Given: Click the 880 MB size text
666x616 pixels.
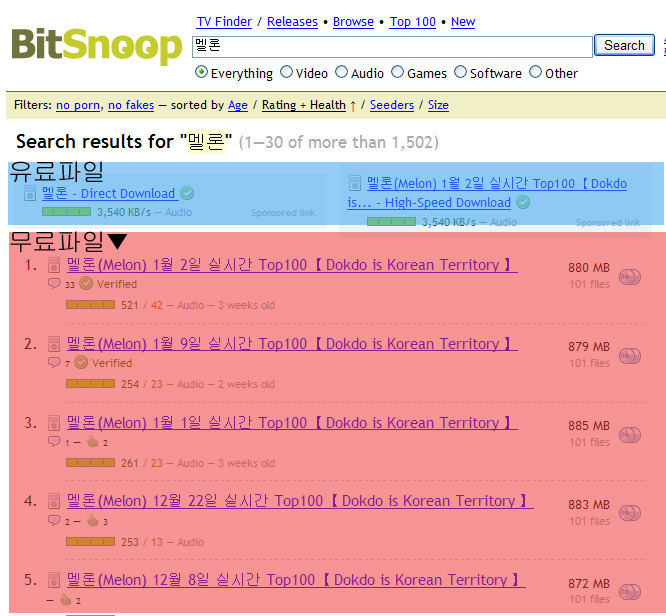Looking at the screenshot, I should tap(589, 268).
